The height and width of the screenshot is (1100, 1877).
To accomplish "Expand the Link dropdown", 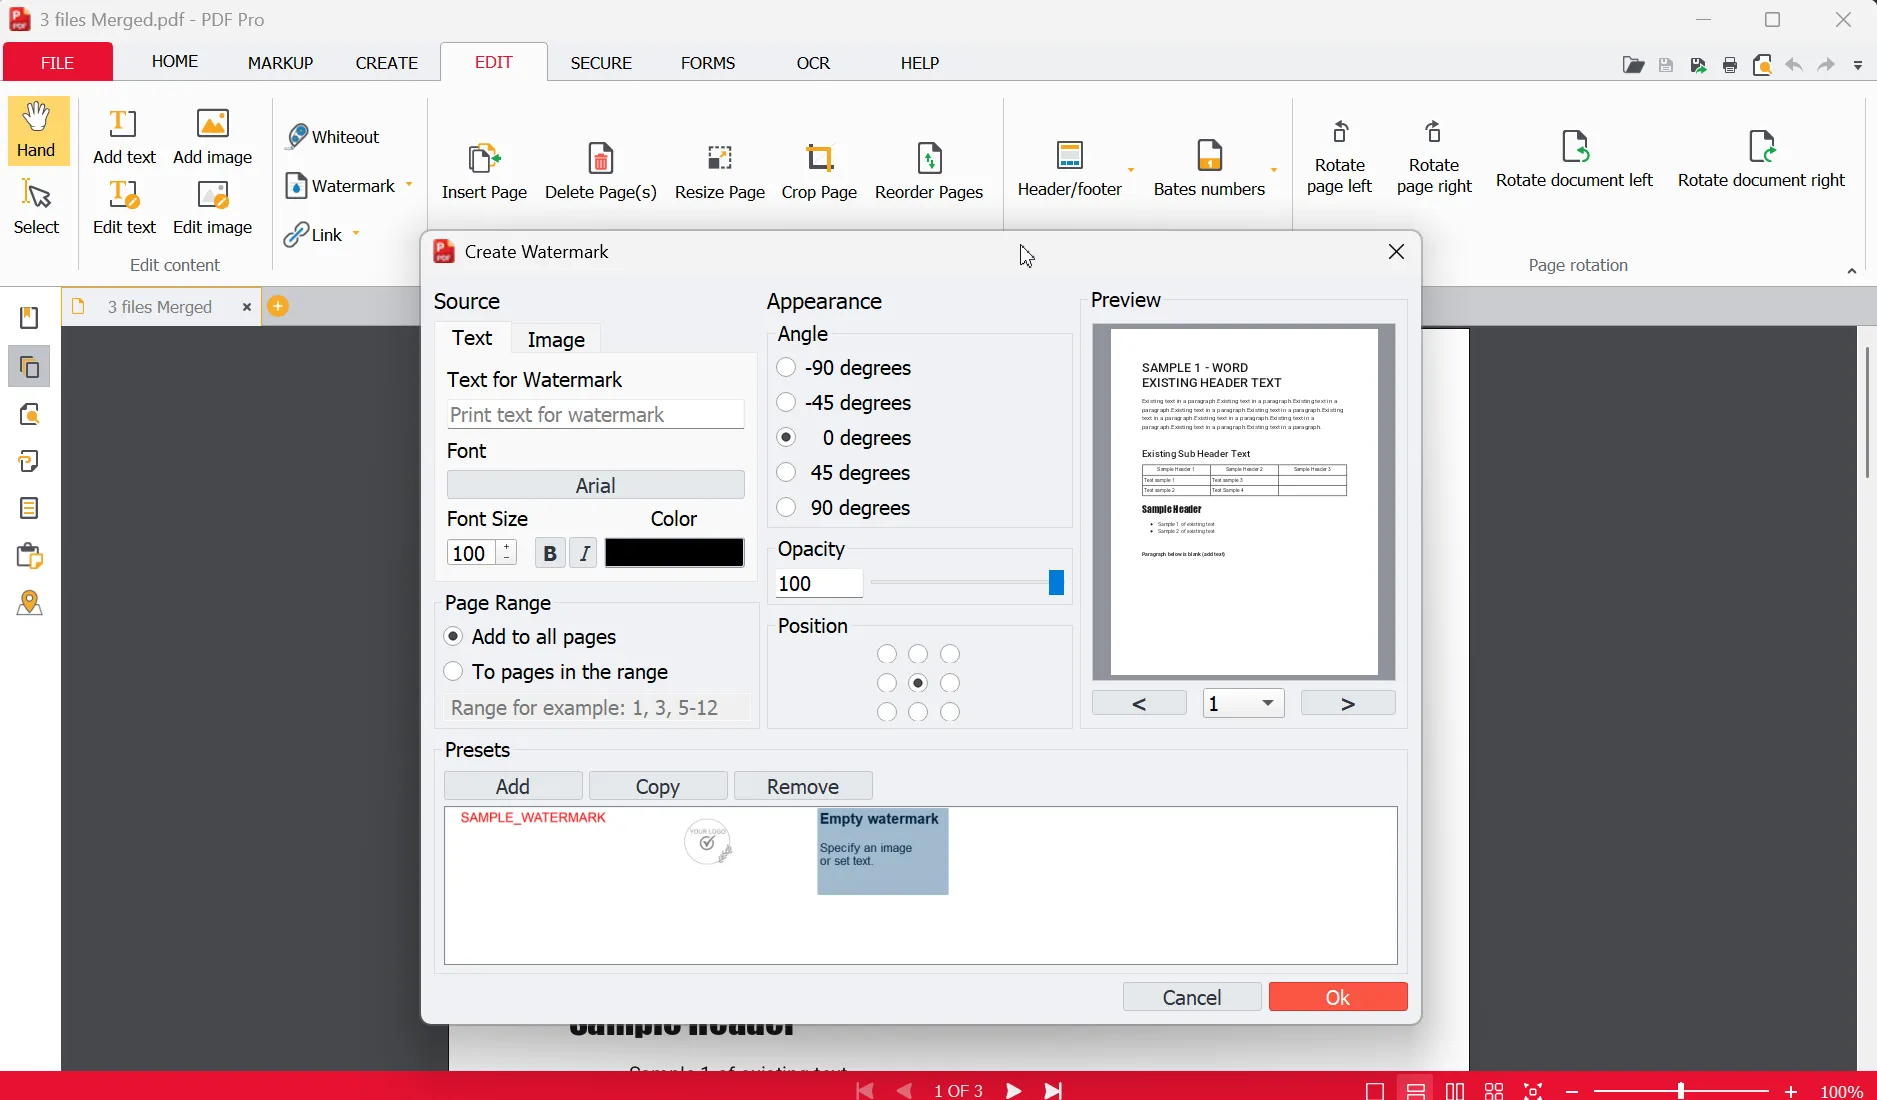I will tap(357, 234).
